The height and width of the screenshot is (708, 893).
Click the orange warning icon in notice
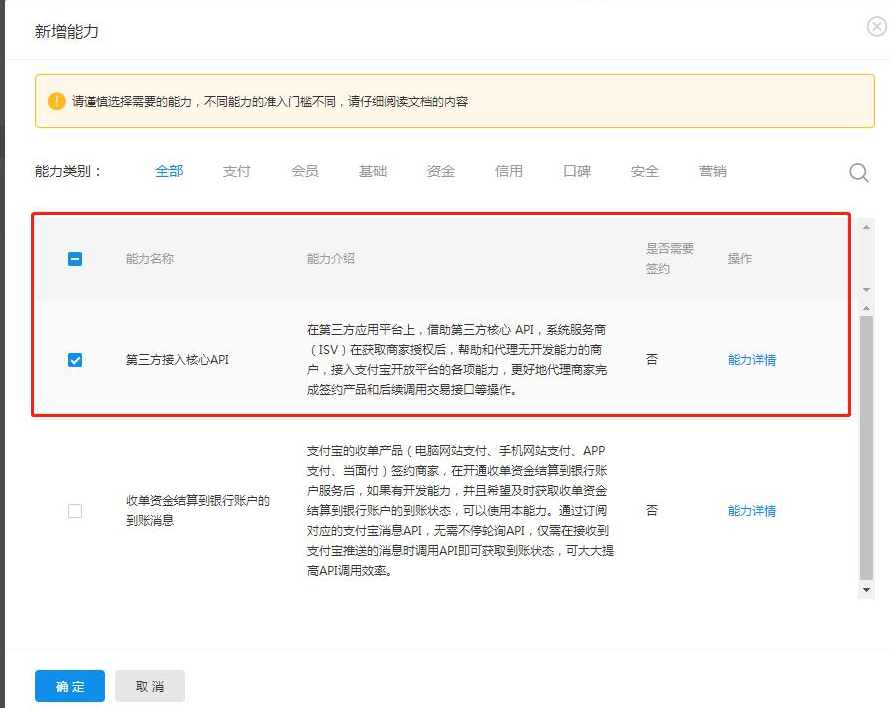pyautogui.click(x=56, y=101)
